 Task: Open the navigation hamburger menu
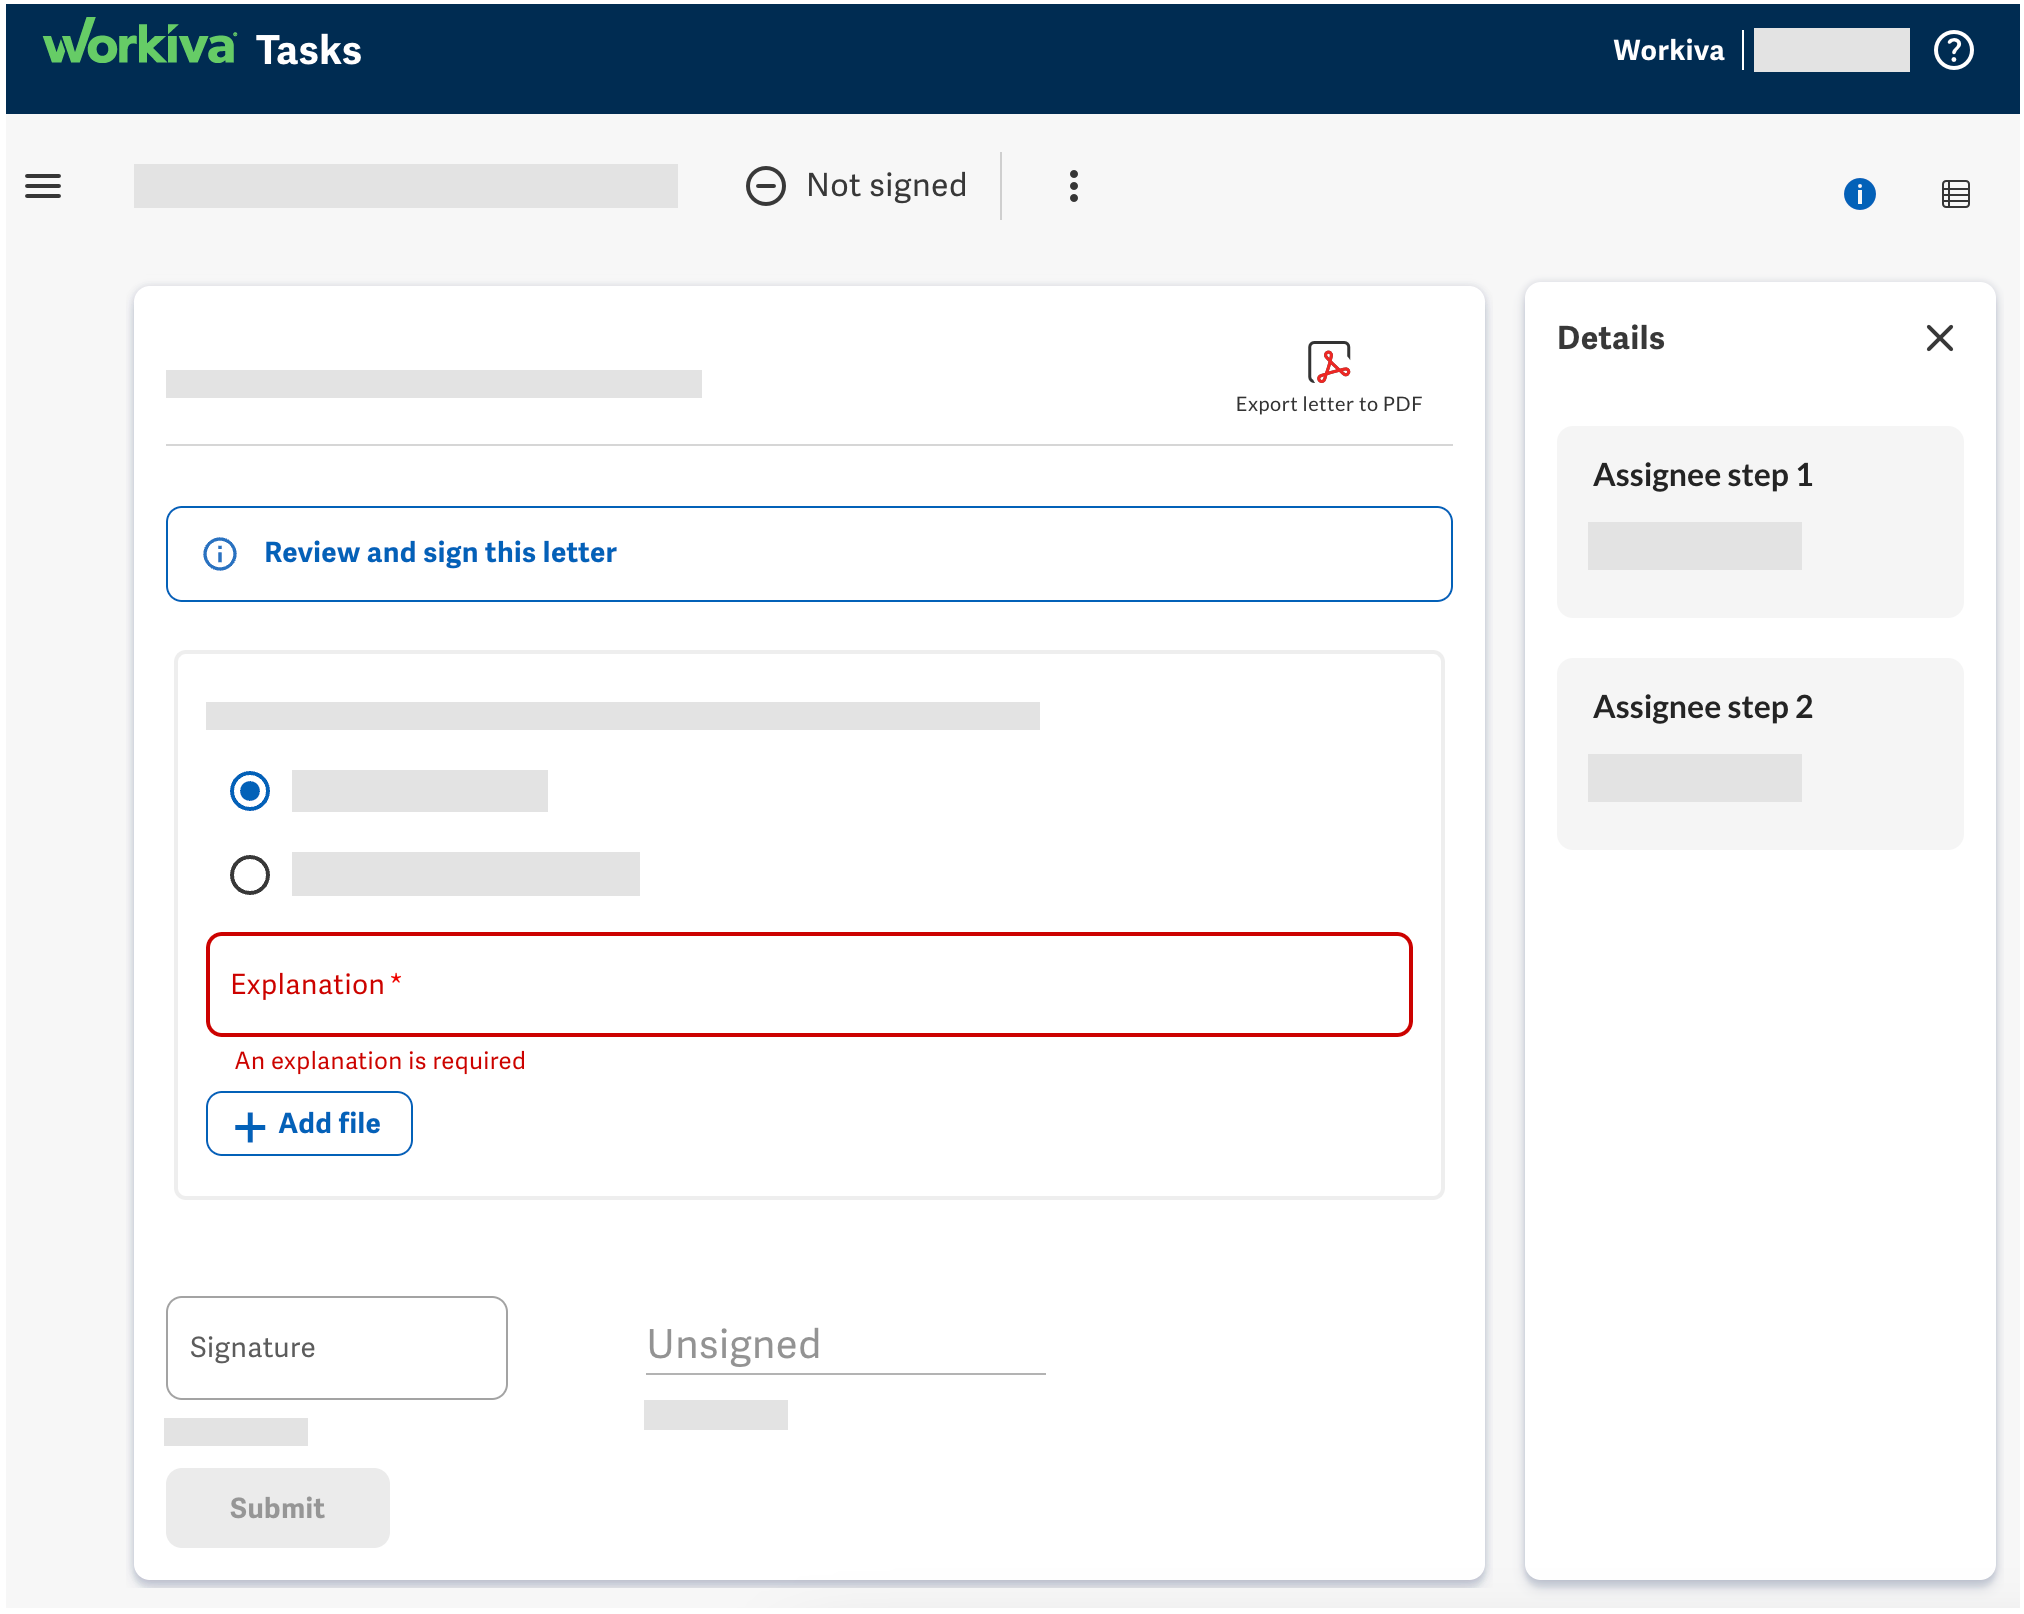point(43,186)
